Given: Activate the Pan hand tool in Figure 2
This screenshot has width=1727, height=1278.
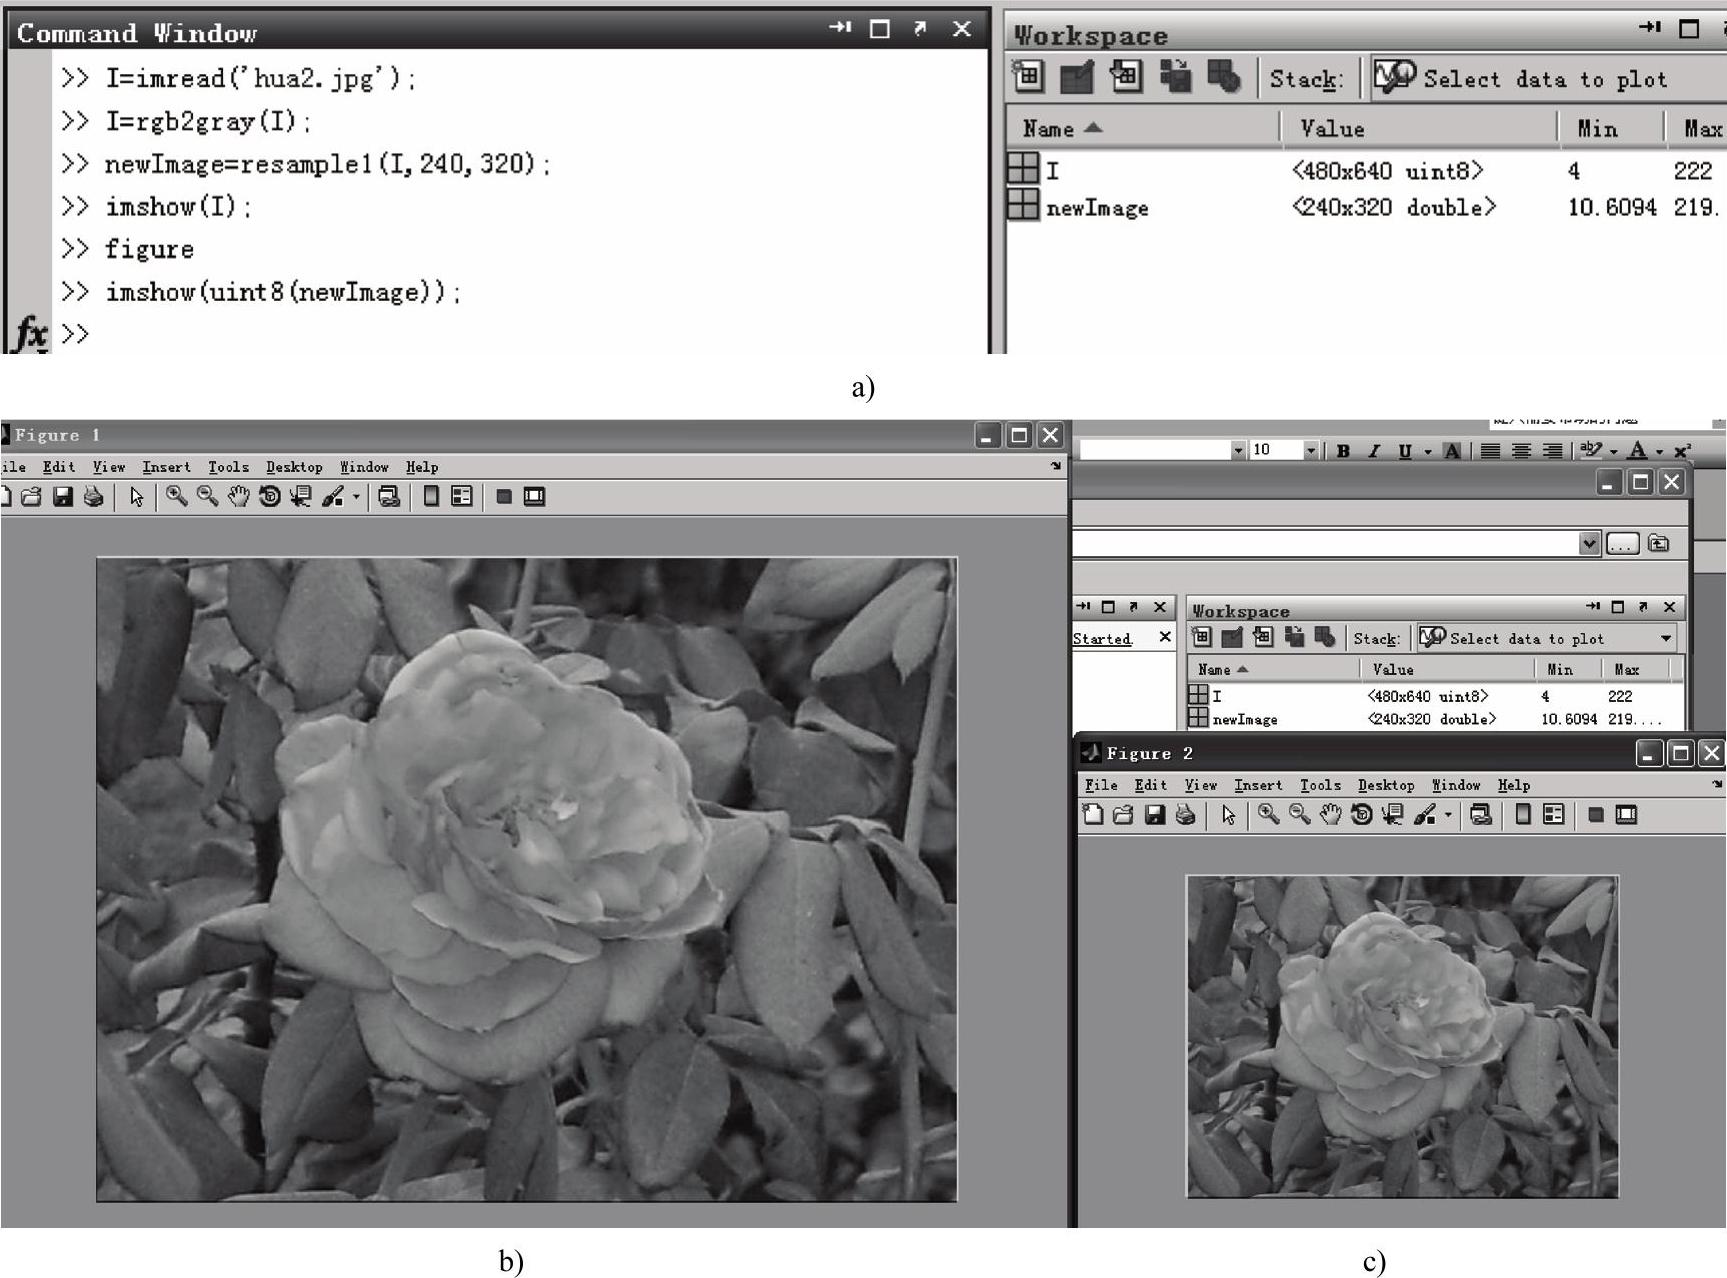Looking at the screenshot, I should [x=1330, y=815].
